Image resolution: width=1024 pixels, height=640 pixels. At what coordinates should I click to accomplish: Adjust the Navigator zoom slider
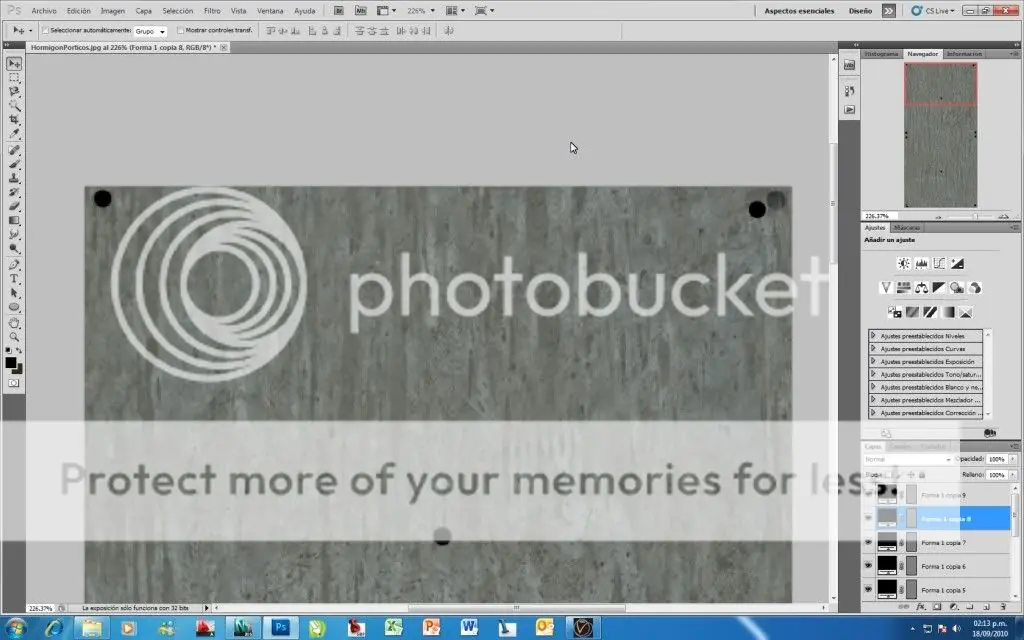[974, 216]
